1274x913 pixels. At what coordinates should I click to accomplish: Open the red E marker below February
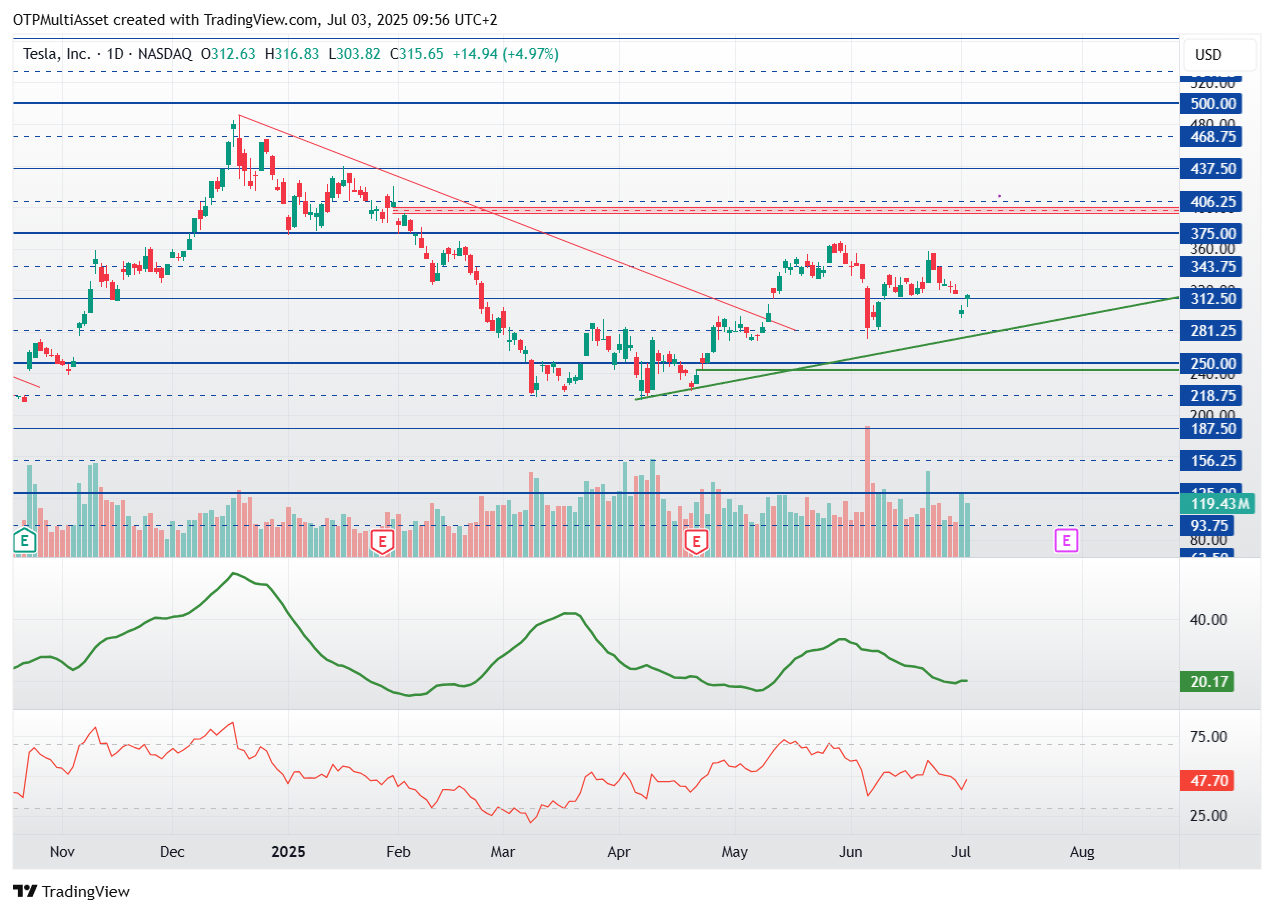(x=381, y=542)
